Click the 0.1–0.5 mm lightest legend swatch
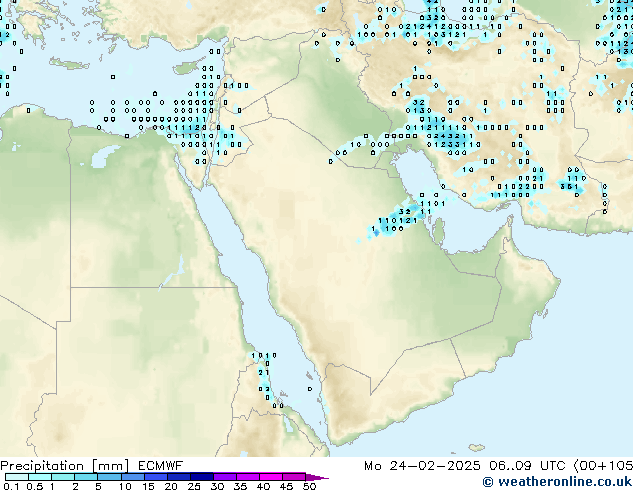This screenshot has height=490, width=634. 17,477
